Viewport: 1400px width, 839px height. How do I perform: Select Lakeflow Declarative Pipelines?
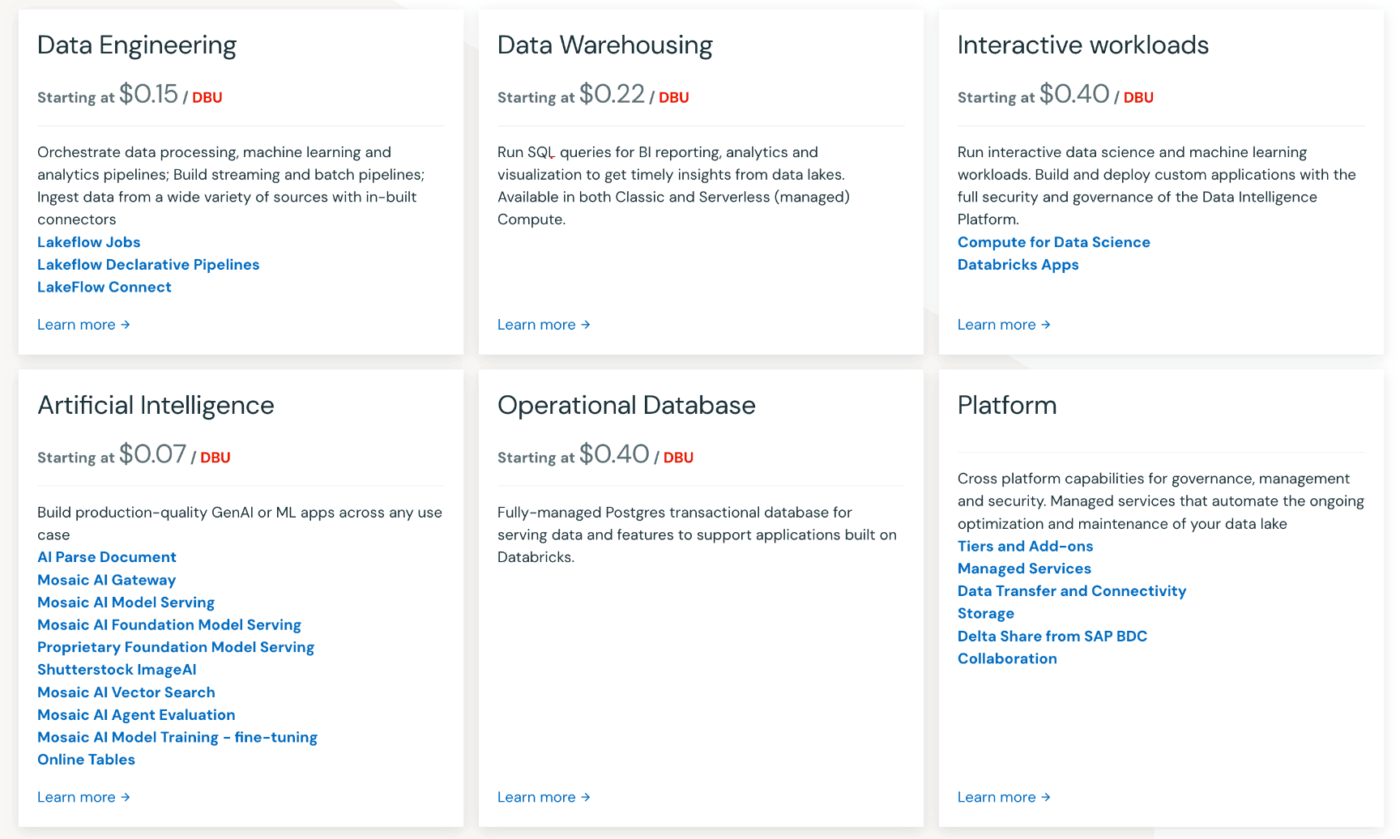point(148,264)
